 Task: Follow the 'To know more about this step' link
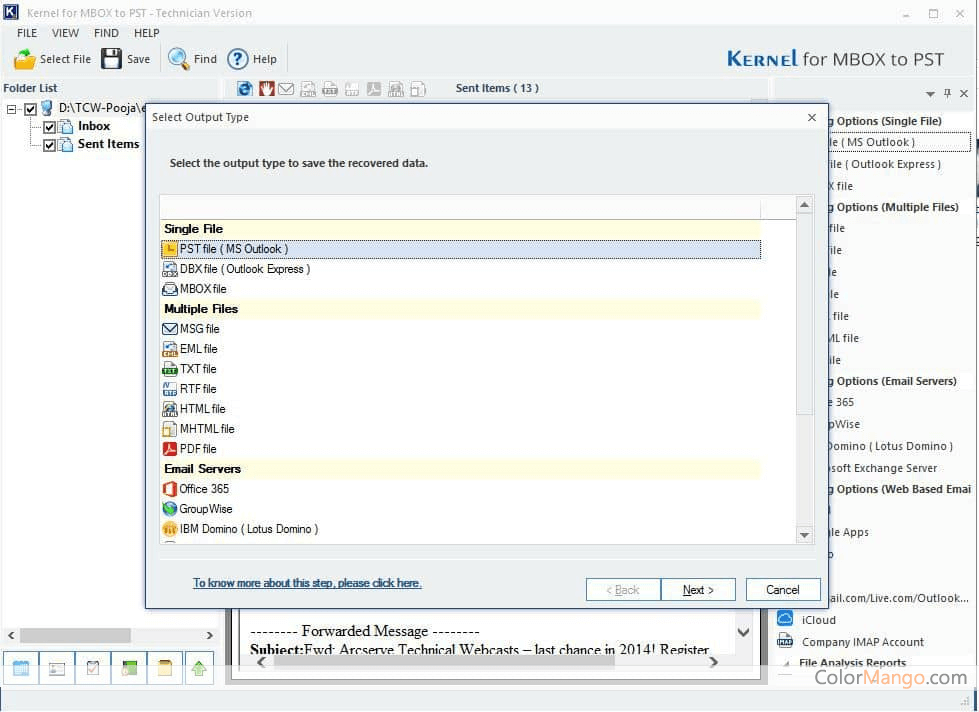pos(307,583)
